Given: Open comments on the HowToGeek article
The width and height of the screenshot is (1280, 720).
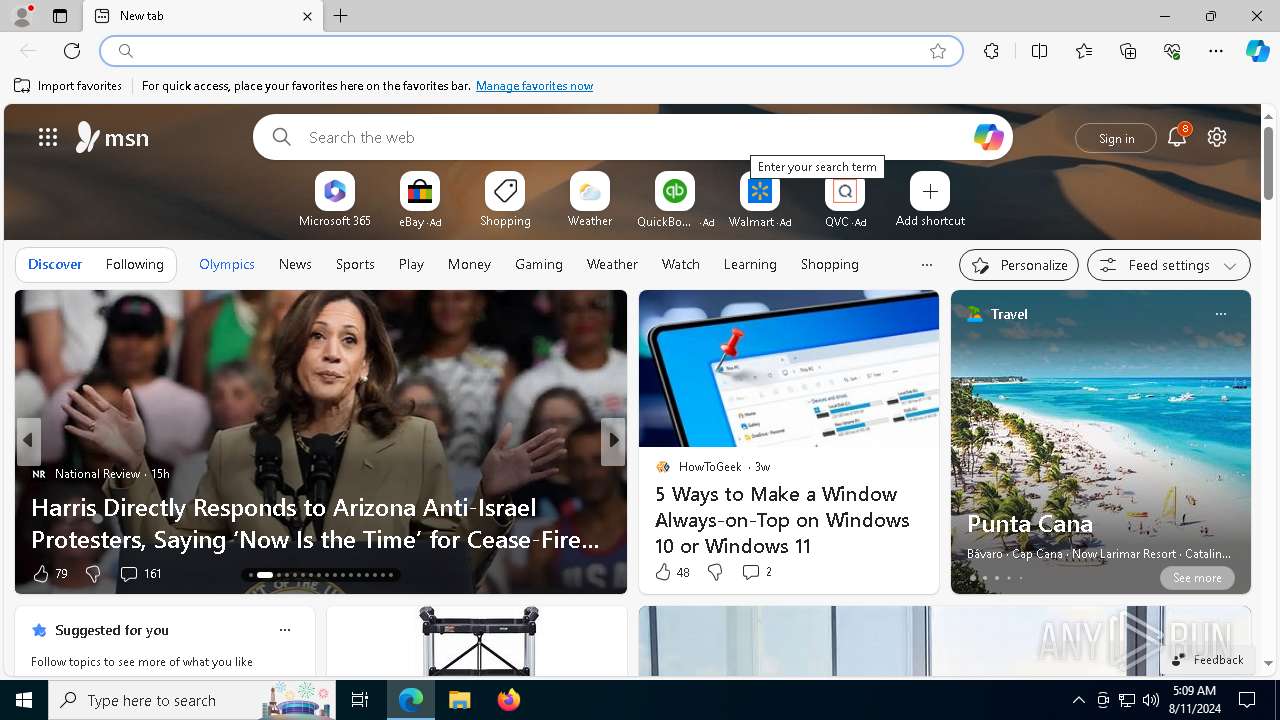Looking at the screenshot, I should (756, 572).
